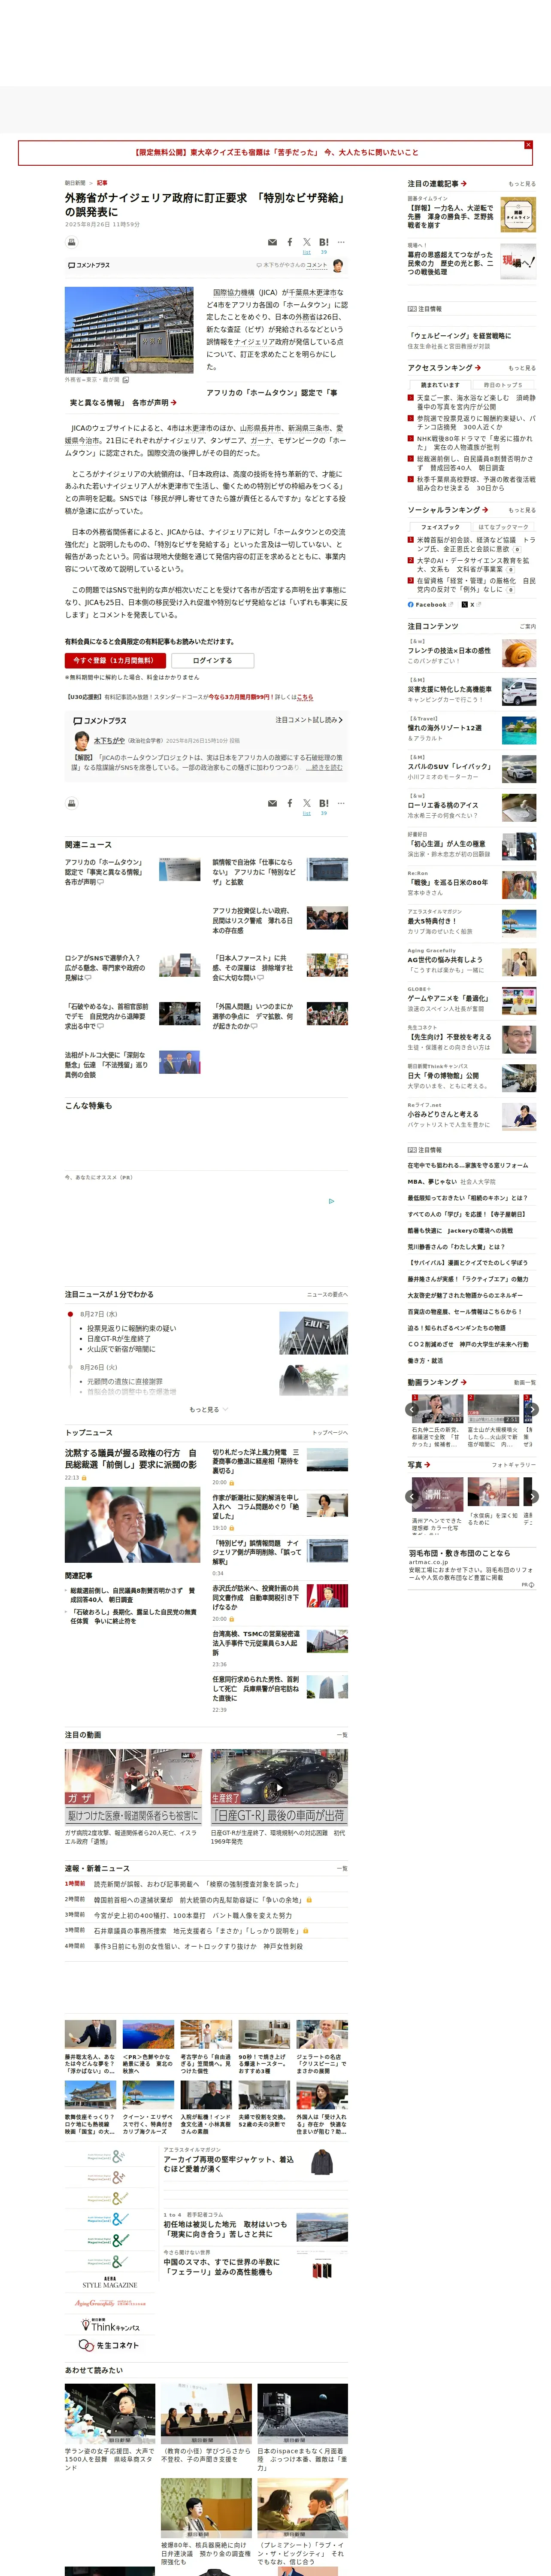551x2576 pixels.
Task: Go to next item in video ranking carousel
Action: [532, 1409]
